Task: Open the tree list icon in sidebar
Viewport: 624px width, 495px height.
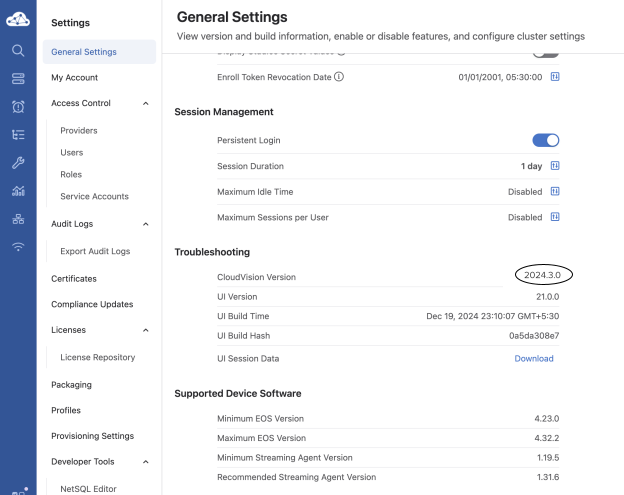Action: click(18, 135)
